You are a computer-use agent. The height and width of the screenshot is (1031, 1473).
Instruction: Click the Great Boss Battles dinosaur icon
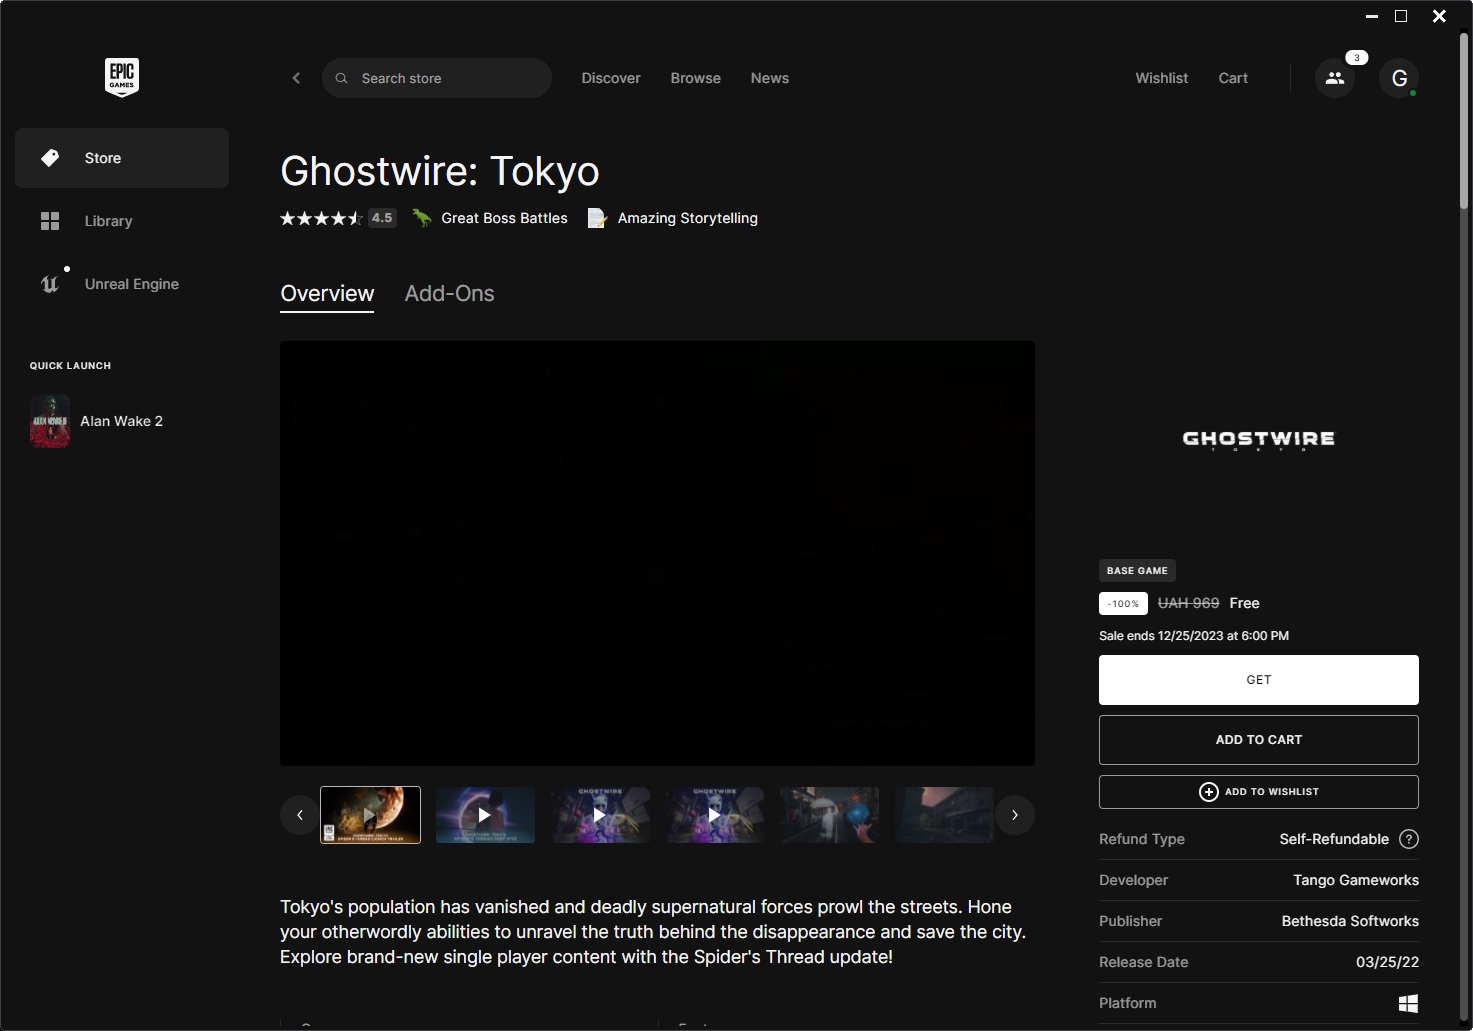(x=422, y=218)
